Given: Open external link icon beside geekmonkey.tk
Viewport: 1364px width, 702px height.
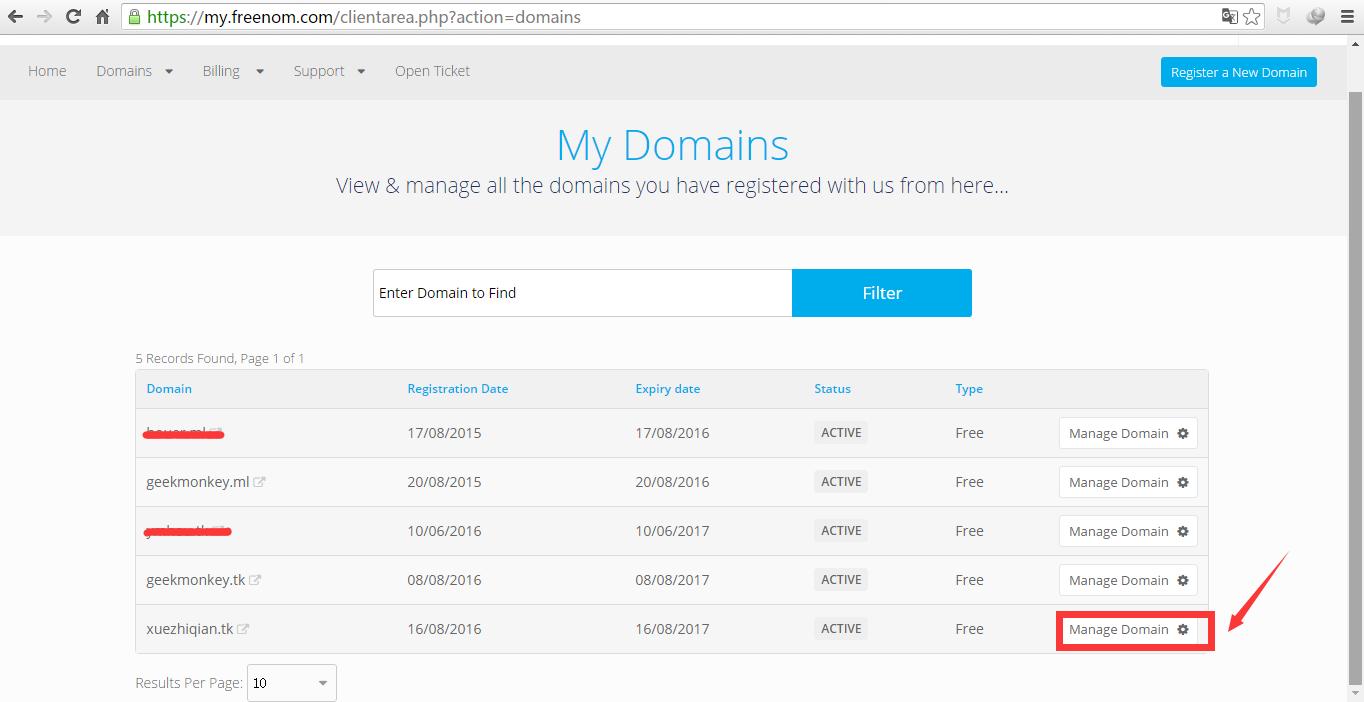Looking at the screenshot, I should pos(255,580).
